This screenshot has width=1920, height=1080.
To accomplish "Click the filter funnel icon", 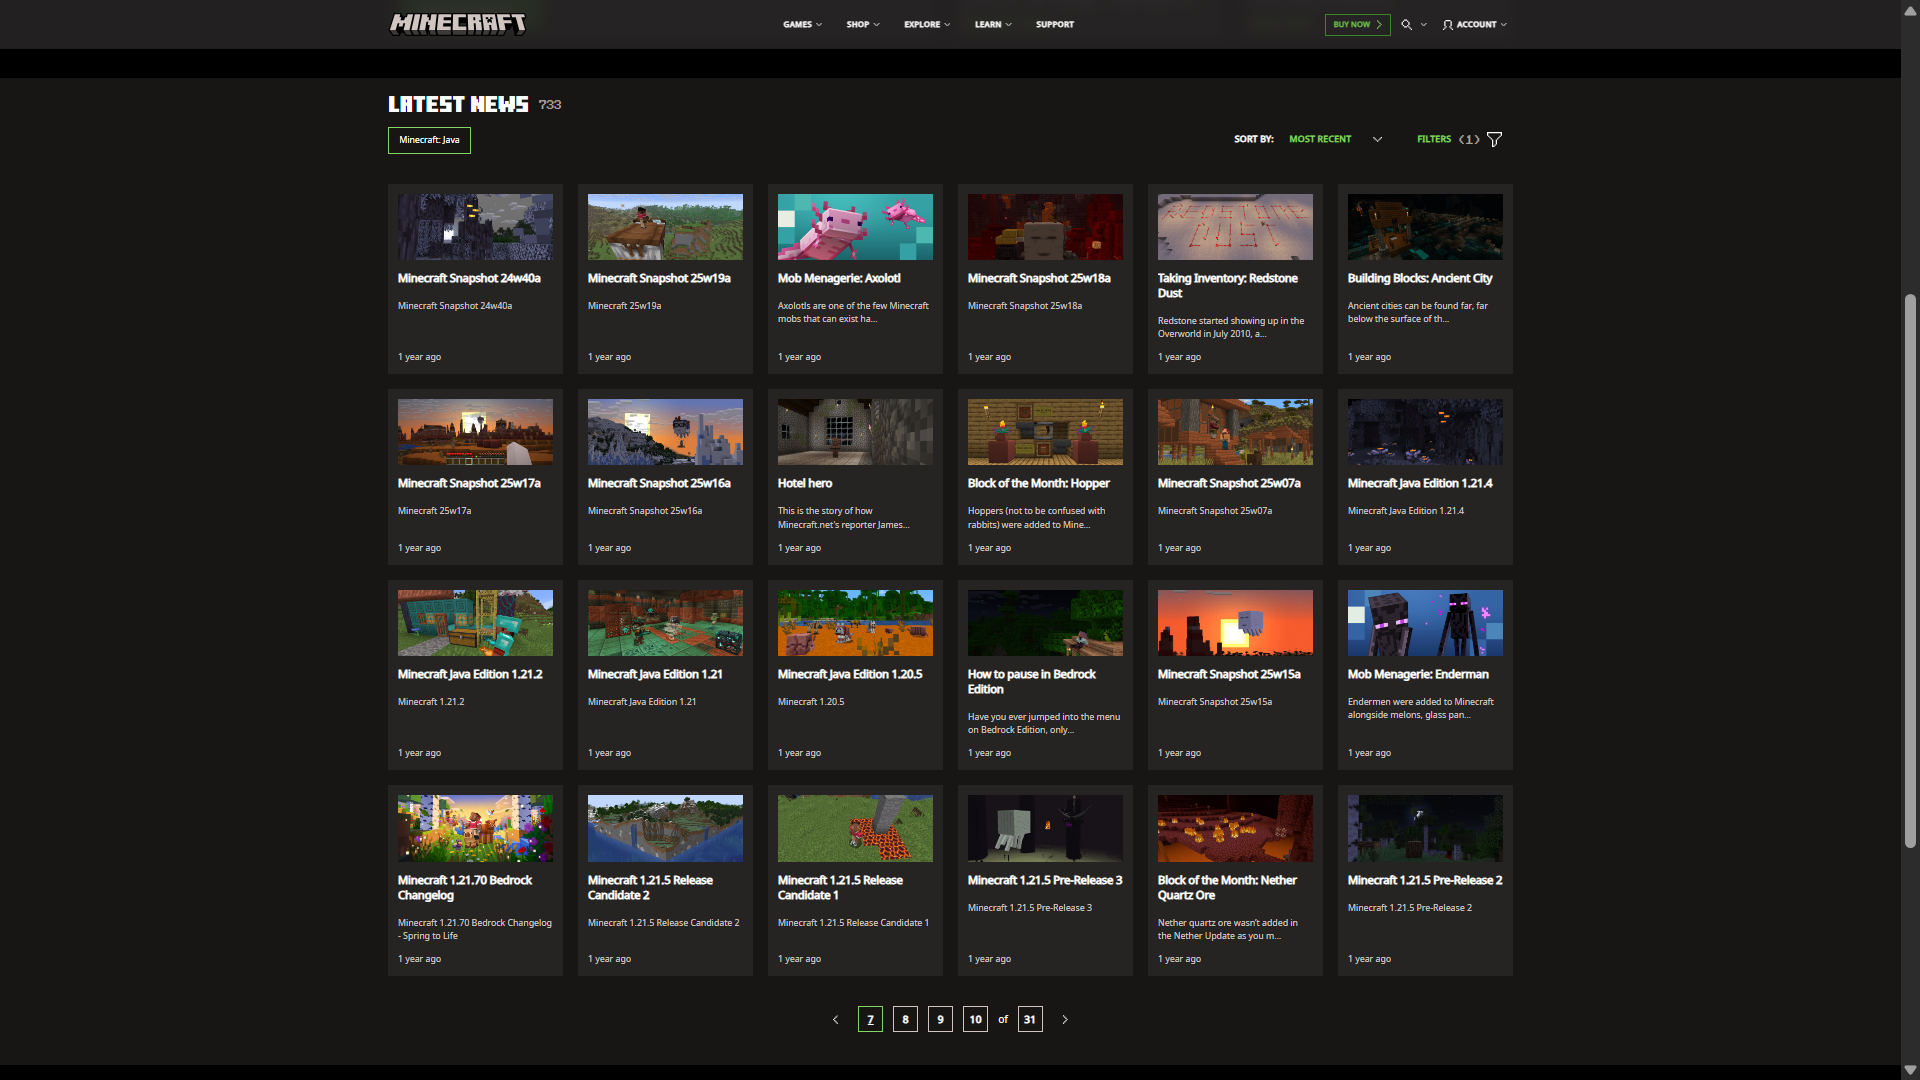I will point(1494,139).
